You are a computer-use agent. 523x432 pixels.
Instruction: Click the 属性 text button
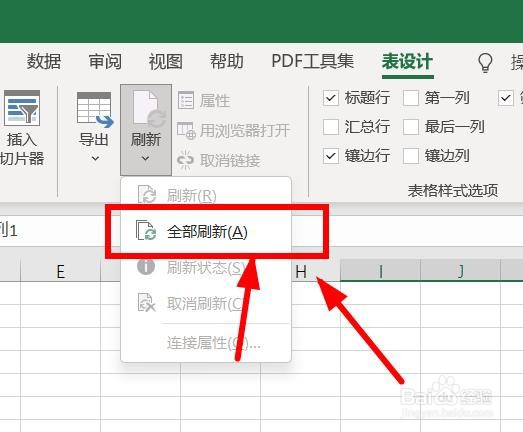point(215,100)
